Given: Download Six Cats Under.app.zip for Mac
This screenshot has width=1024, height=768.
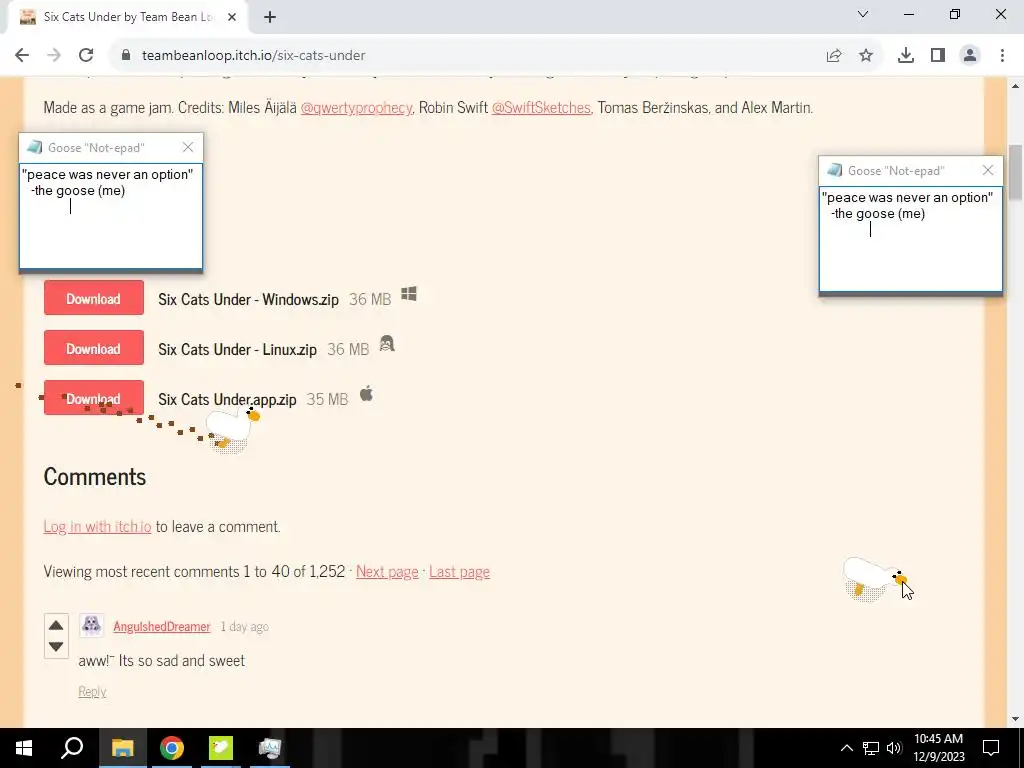Looking at the screenshot, I should click(93, 398).
